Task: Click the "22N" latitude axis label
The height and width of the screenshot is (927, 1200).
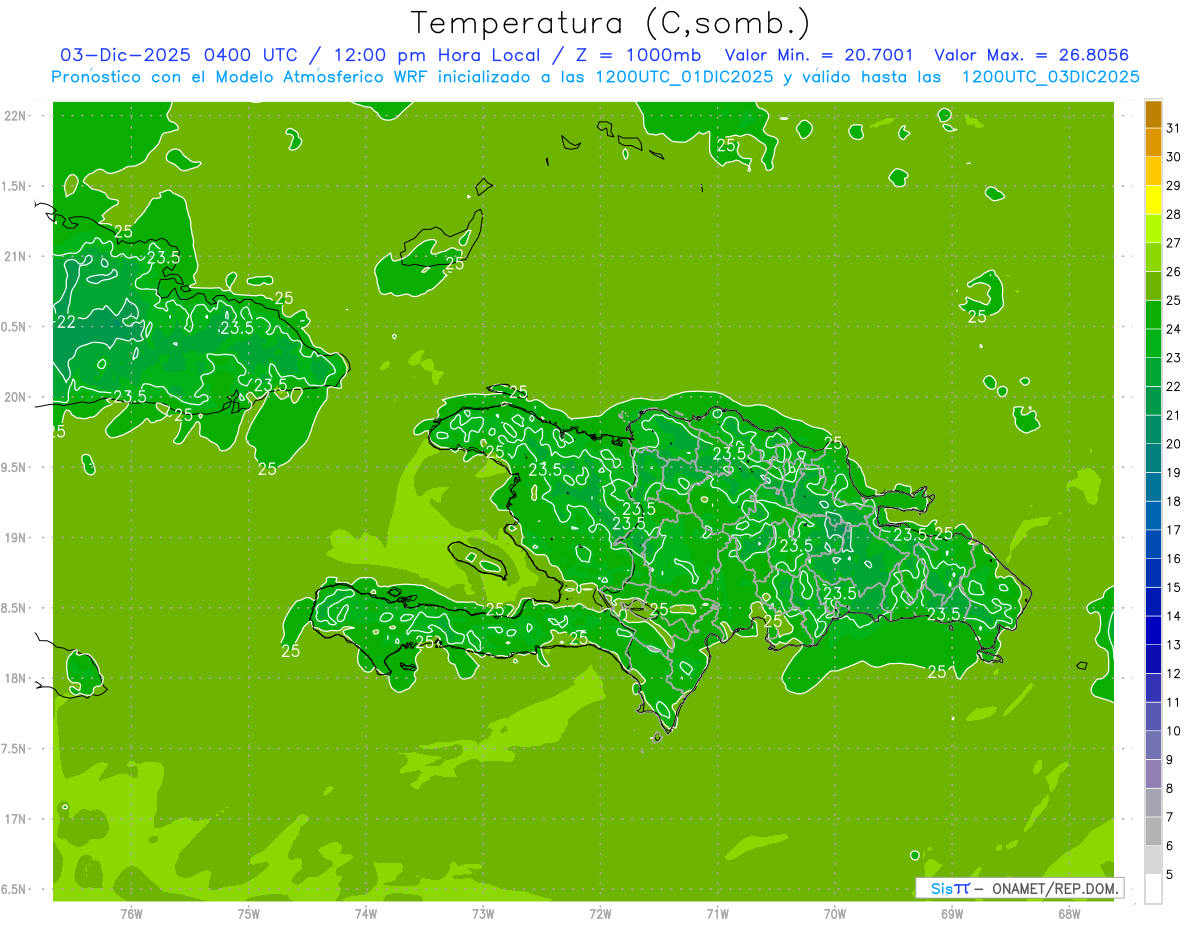Action: pos(16,116)
